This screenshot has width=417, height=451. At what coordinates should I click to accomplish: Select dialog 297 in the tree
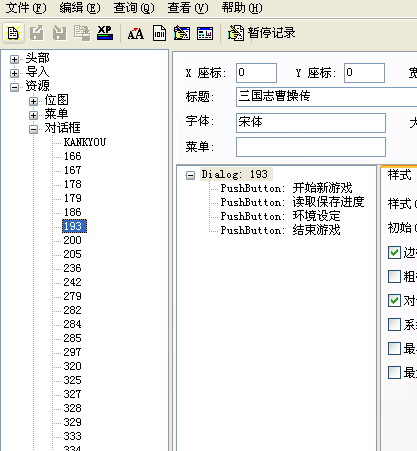click(72, 352)
